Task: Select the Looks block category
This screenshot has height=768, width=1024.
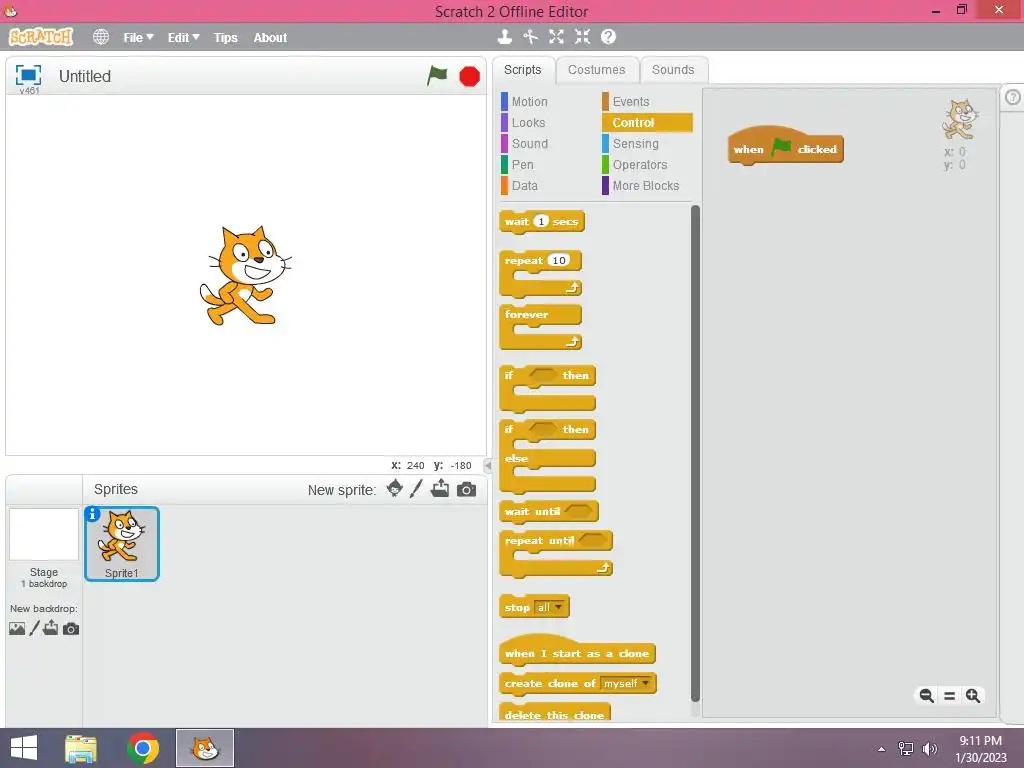Action: pos(528,123)
